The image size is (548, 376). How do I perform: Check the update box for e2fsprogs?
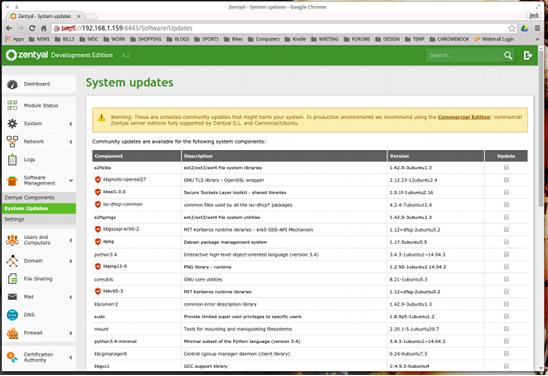tap(506, 217)
